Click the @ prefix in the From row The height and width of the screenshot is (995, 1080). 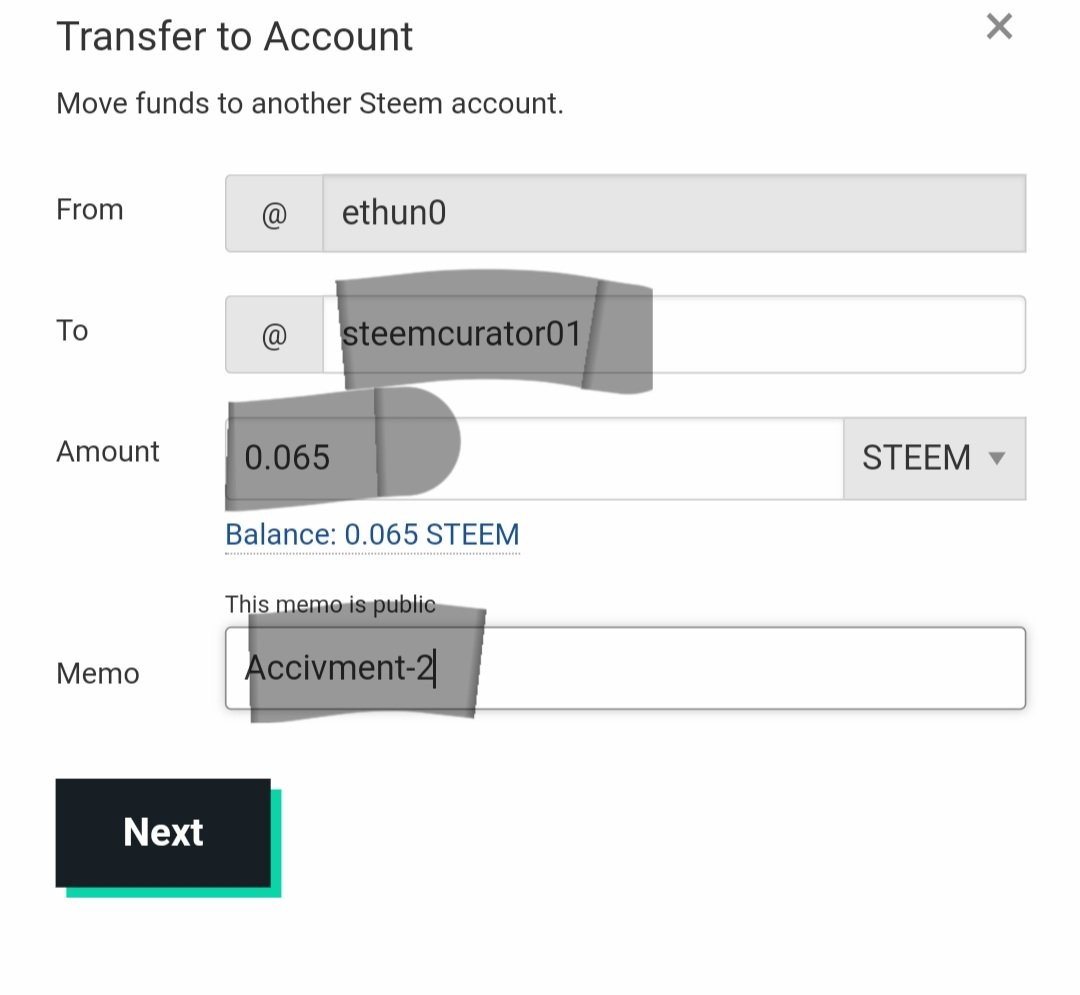[x=274, y=213]
